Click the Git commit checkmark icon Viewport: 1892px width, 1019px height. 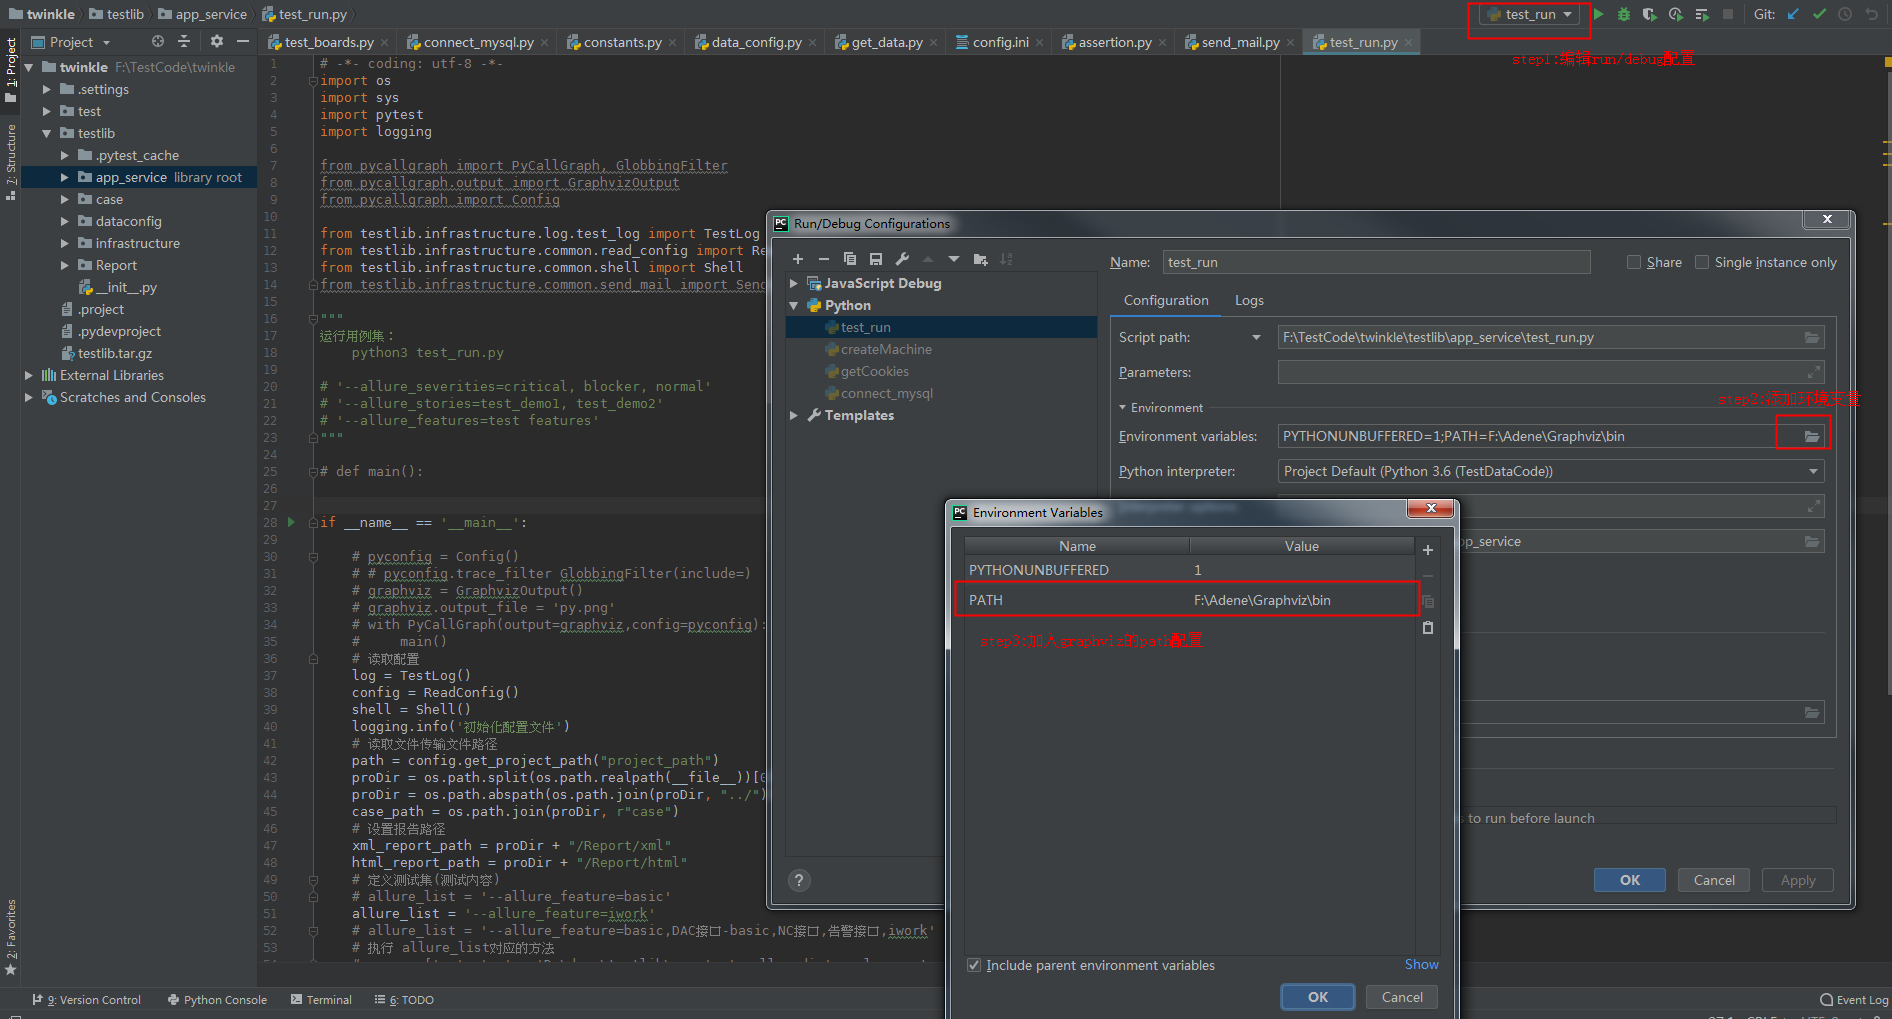click(x=1819, y=14)
